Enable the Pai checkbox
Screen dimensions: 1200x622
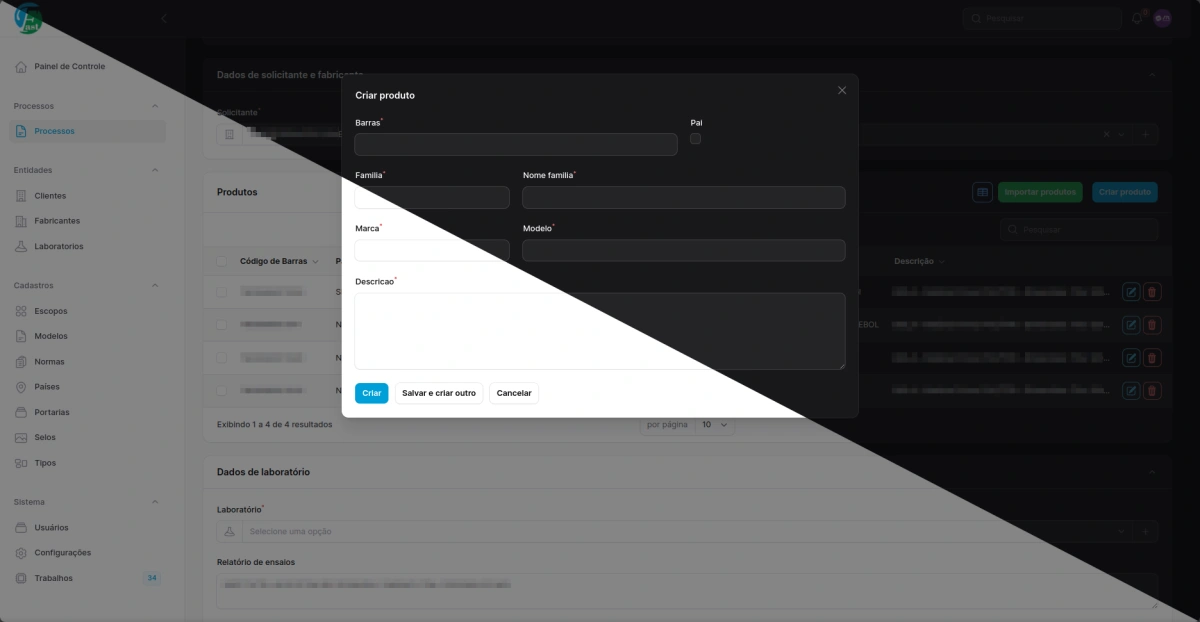(696, 139)
